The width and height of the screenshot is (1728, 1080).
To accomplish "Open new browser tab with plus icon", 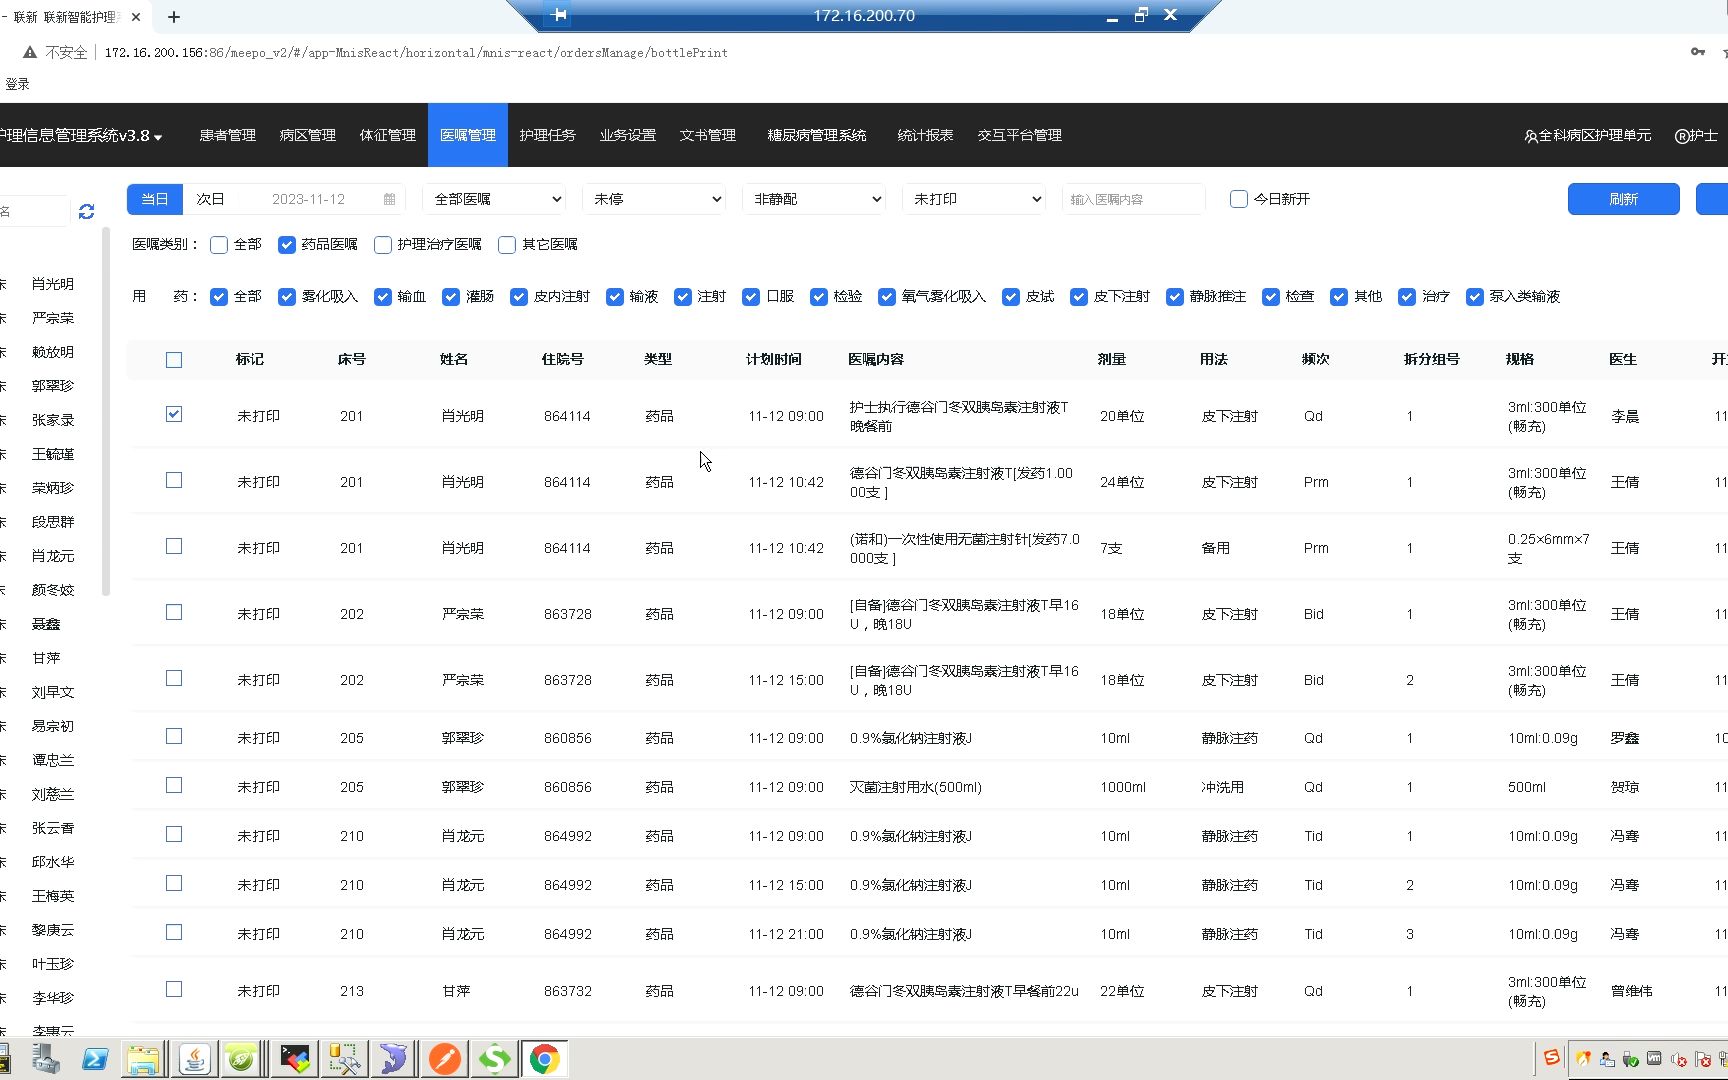I will point(174,17).
